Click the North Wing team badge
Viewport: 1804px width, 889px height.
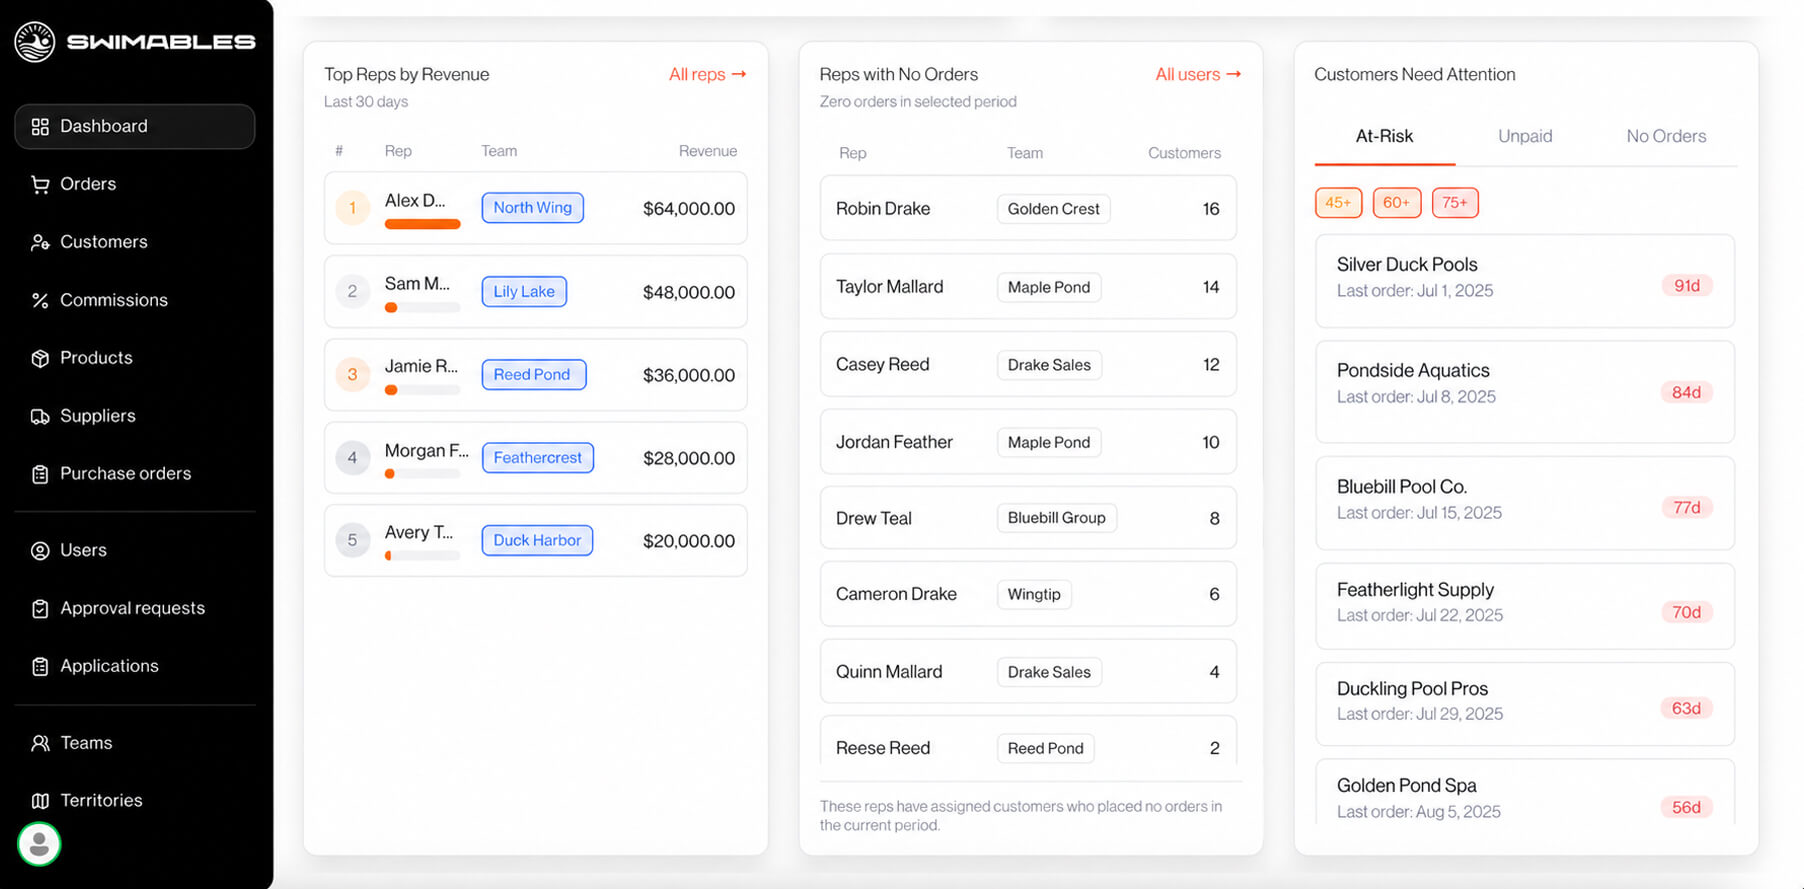coord(533,208)
